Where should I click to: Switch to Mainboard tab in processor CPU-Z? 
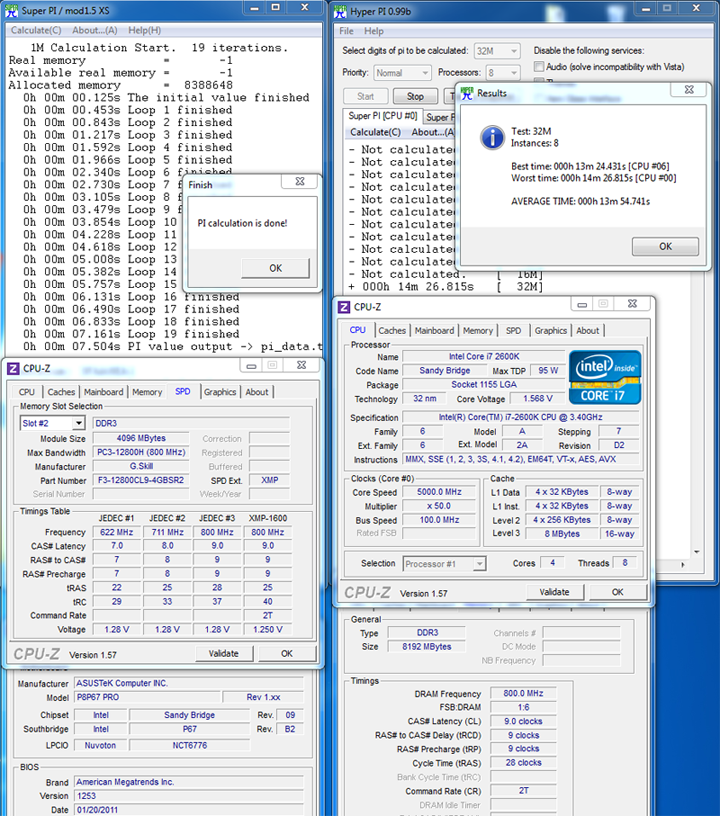tap(434, 330)
